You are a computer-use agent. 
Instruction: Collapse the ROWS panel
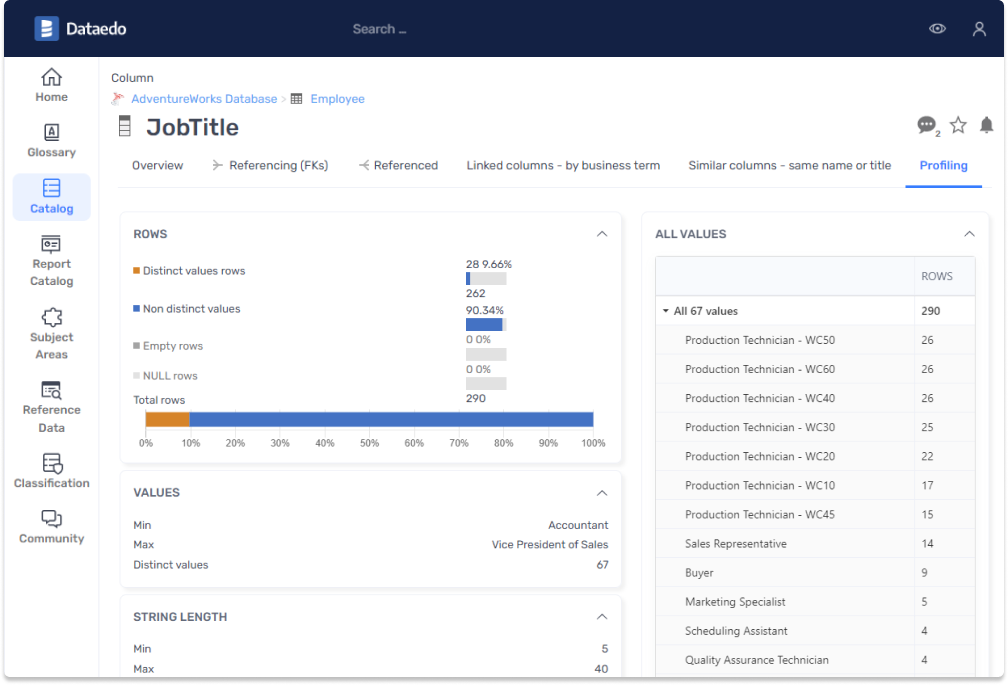pos(602,233)
